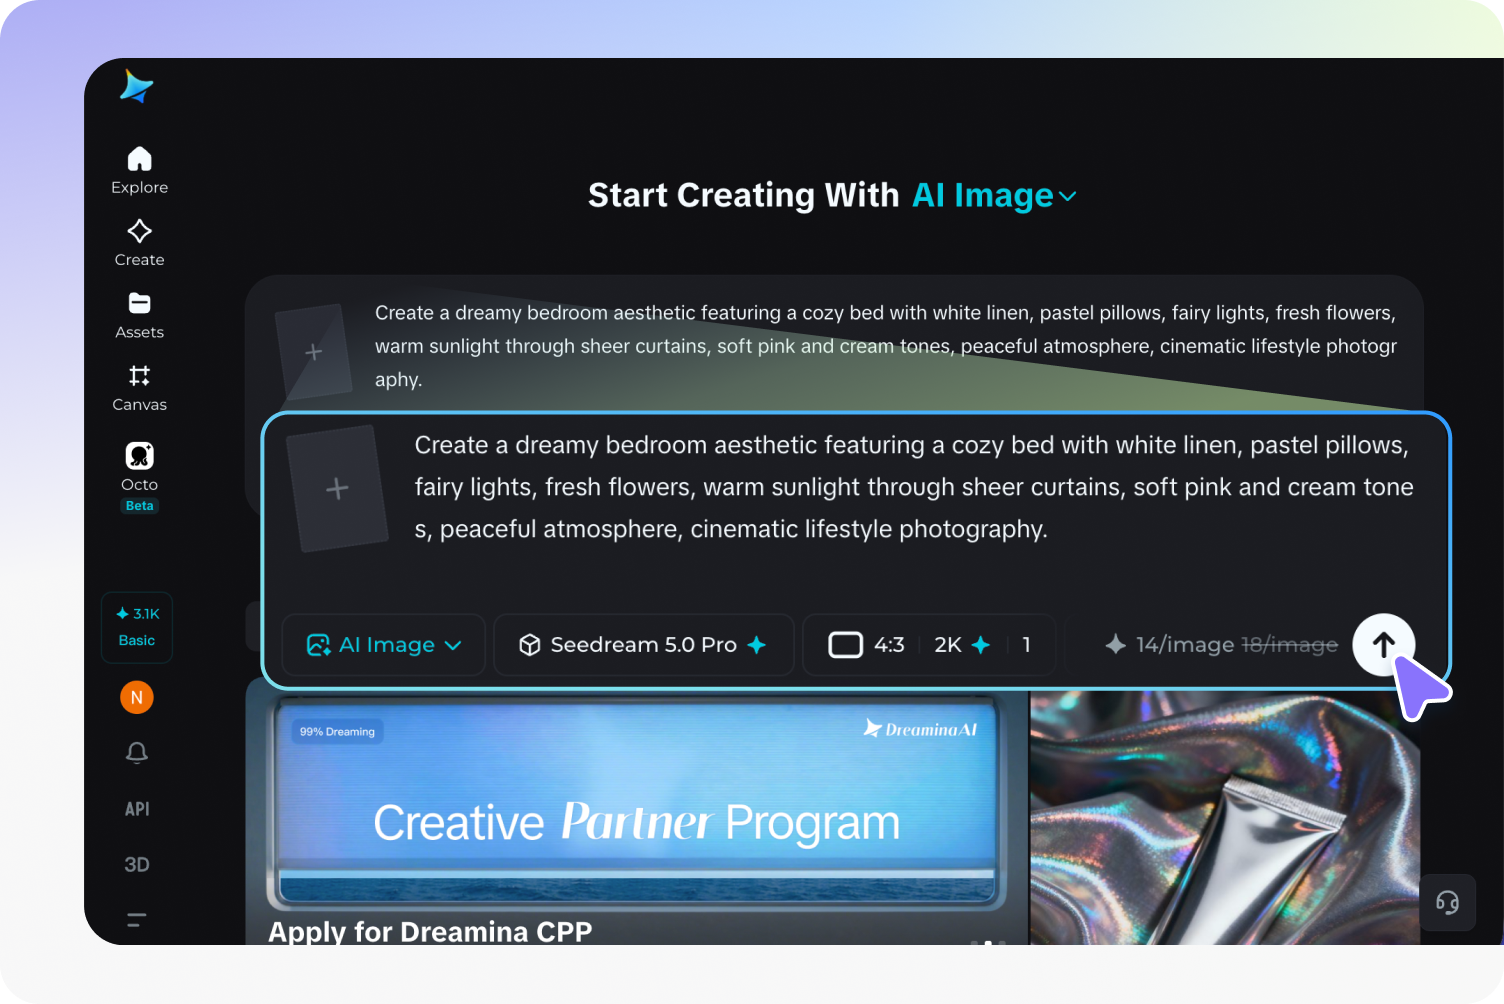Click the '99% Dreaming' badge on the banner
Screen dimensions: 1504x1004
click(337, 732)
